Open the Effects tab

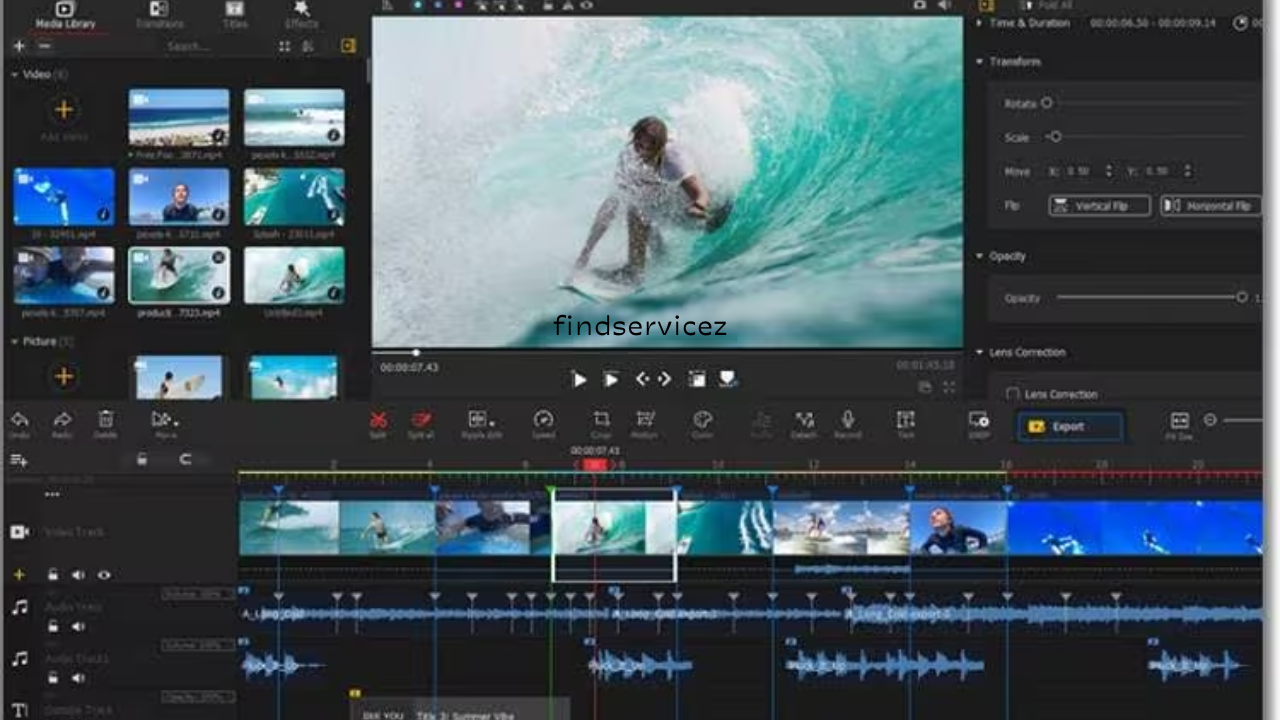tap(300, 15)
